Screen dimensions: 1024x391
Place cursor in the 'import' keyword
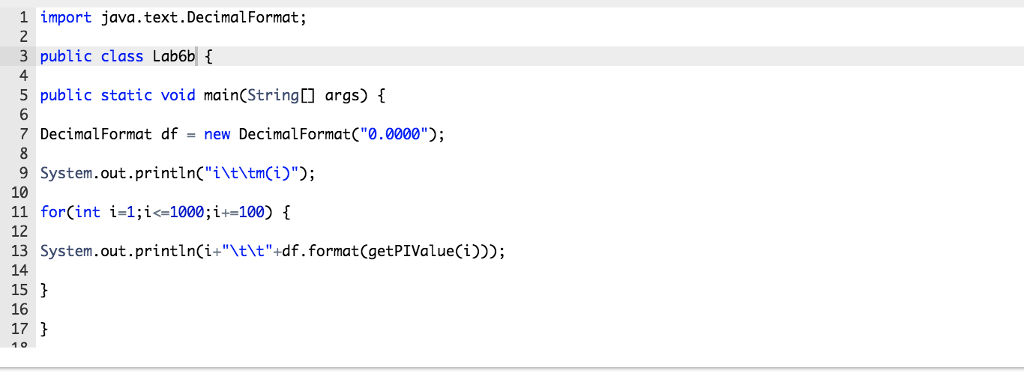click(x=66, y=18)
